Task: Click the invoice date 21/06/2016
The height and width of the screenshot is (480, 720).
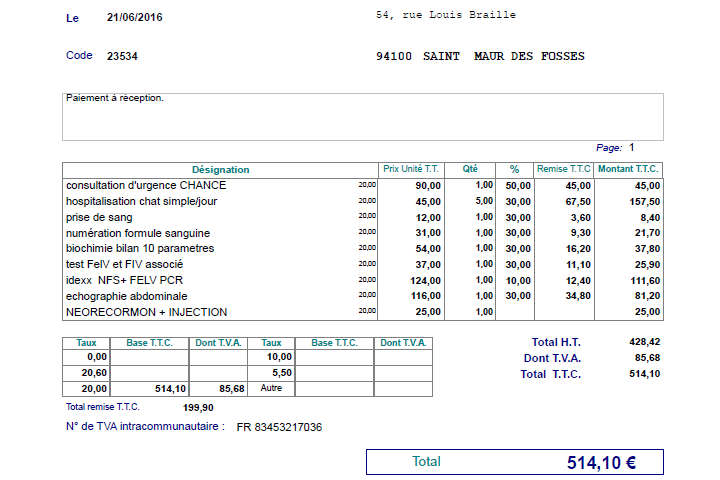Action: click(137, 18)
